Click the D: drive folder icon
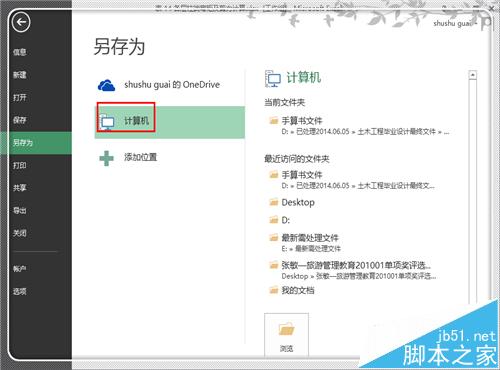This screenshot has height=370, width=500. (274, 220)
